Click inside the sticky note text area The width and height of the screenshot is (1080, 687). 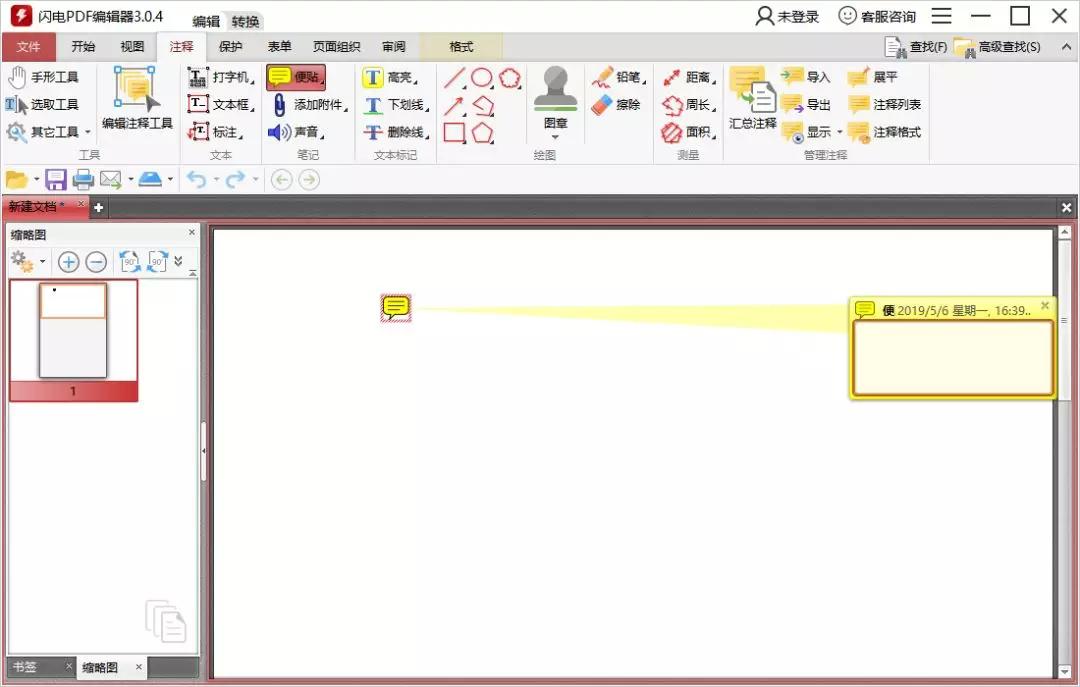click(953, 358)
